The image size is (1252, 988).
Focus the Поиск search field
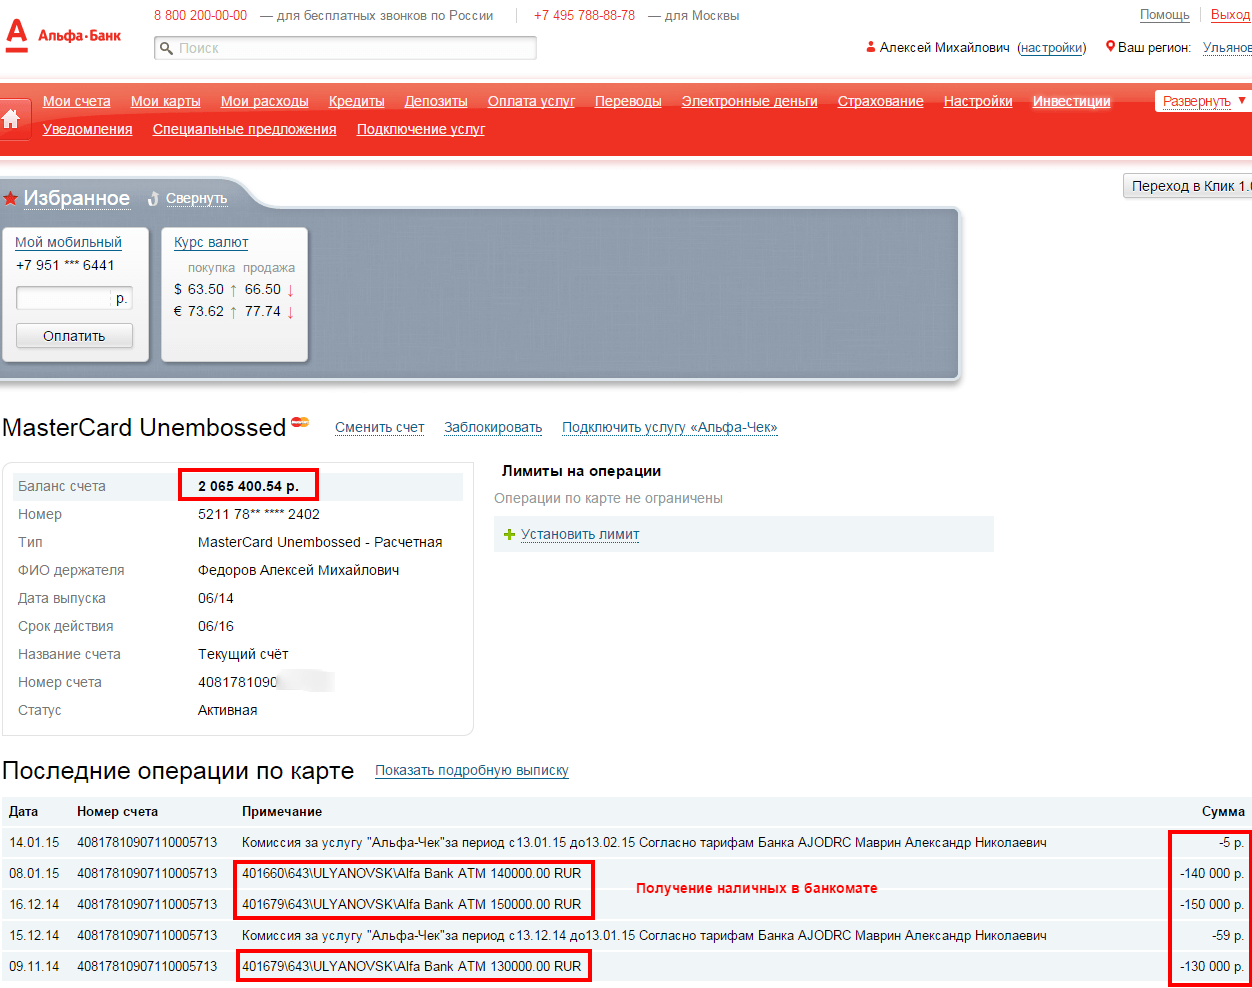(x=345, y=48)
